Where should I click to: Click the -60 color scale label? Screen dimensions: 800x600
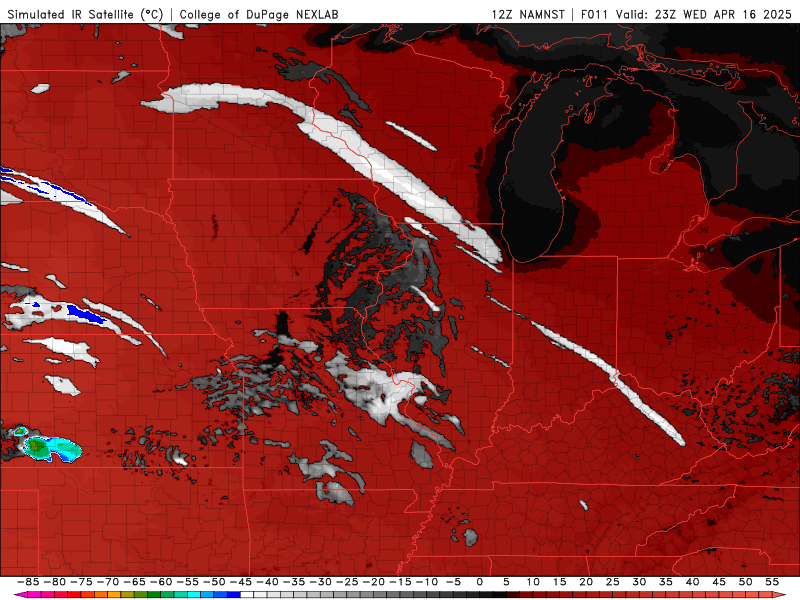pyautogui.click(x=160, y=582)
